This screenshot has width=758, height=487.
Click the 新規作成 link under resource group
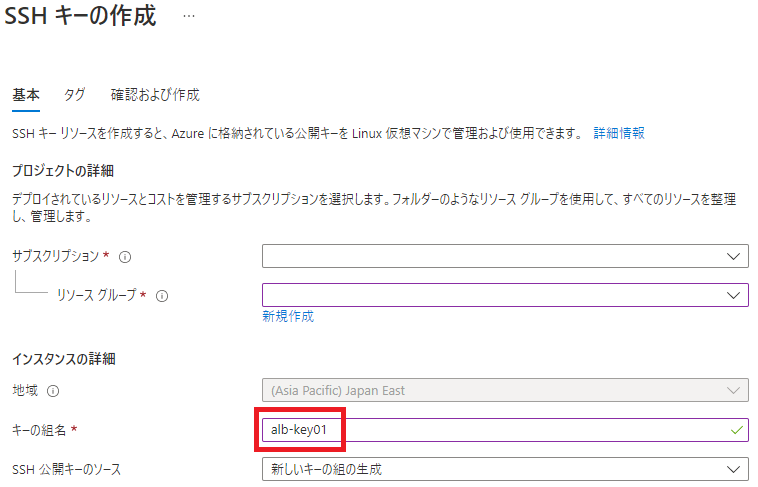pos(288,316)
